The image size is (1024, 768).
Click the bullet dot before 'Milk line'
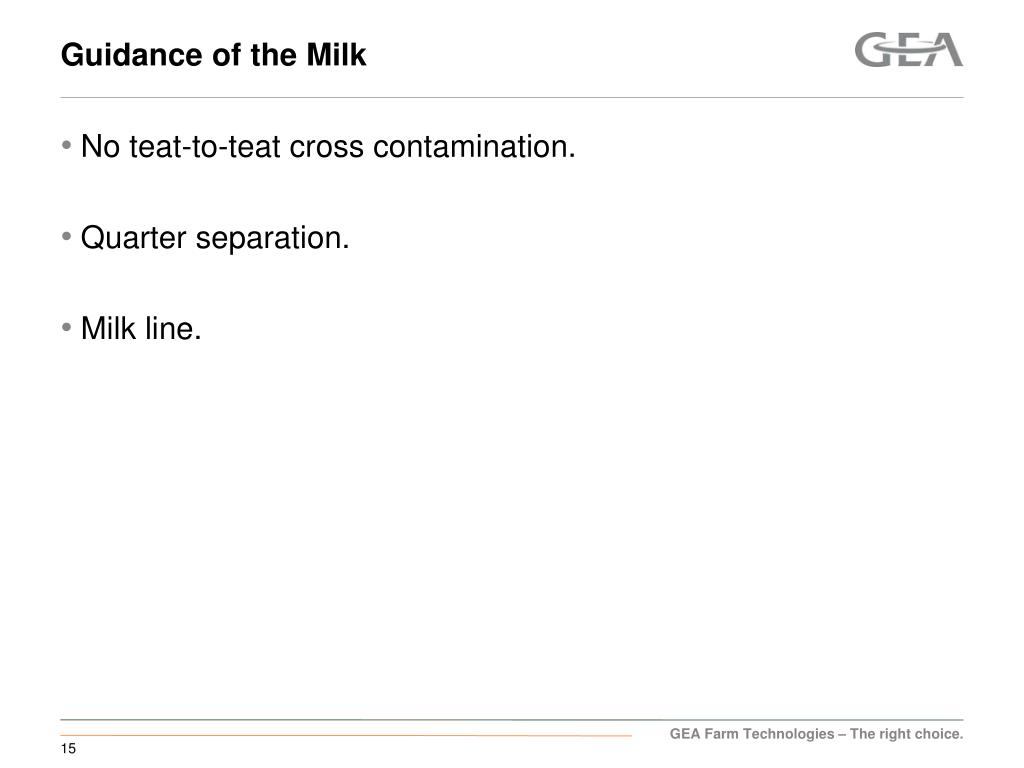67,327
